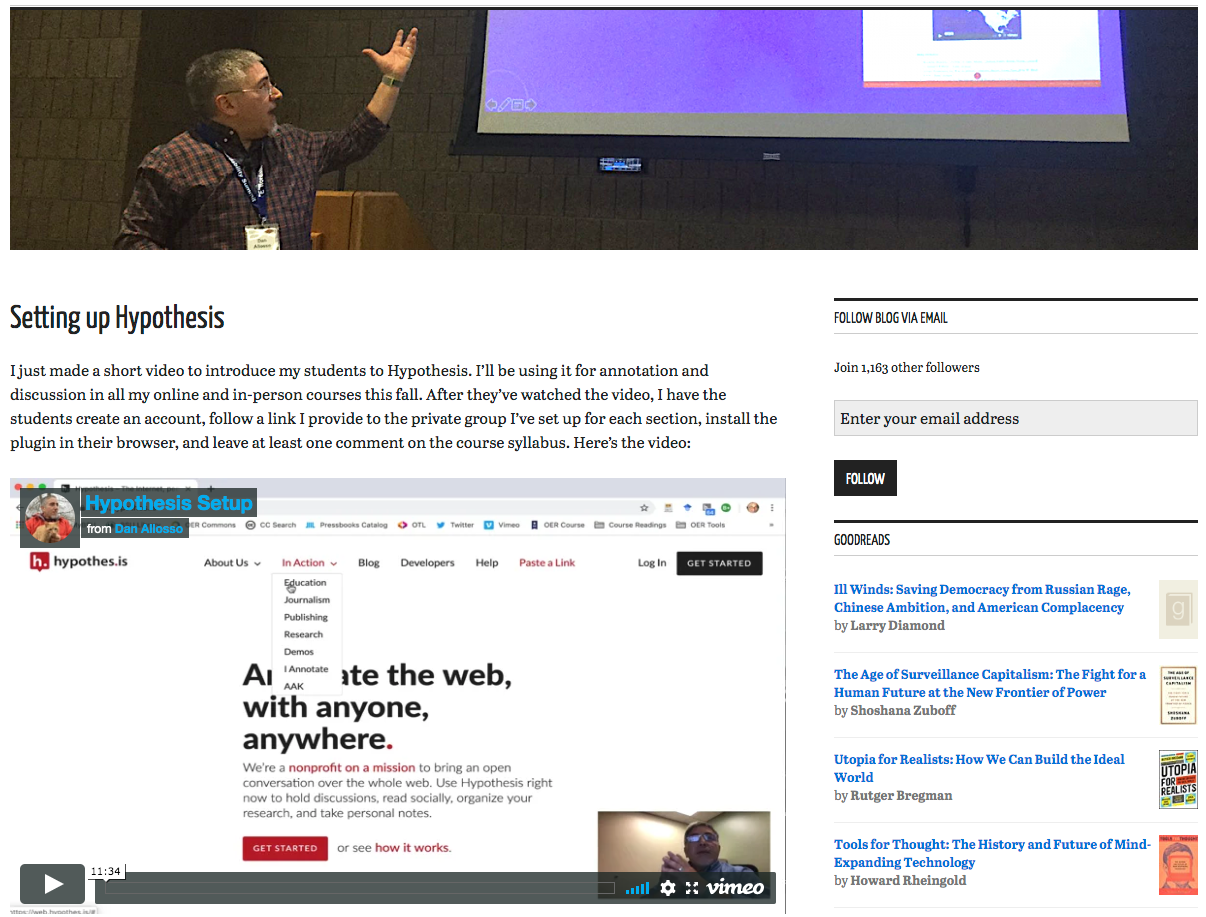Open the uploader portrait avatar on the video

(50, 519)
